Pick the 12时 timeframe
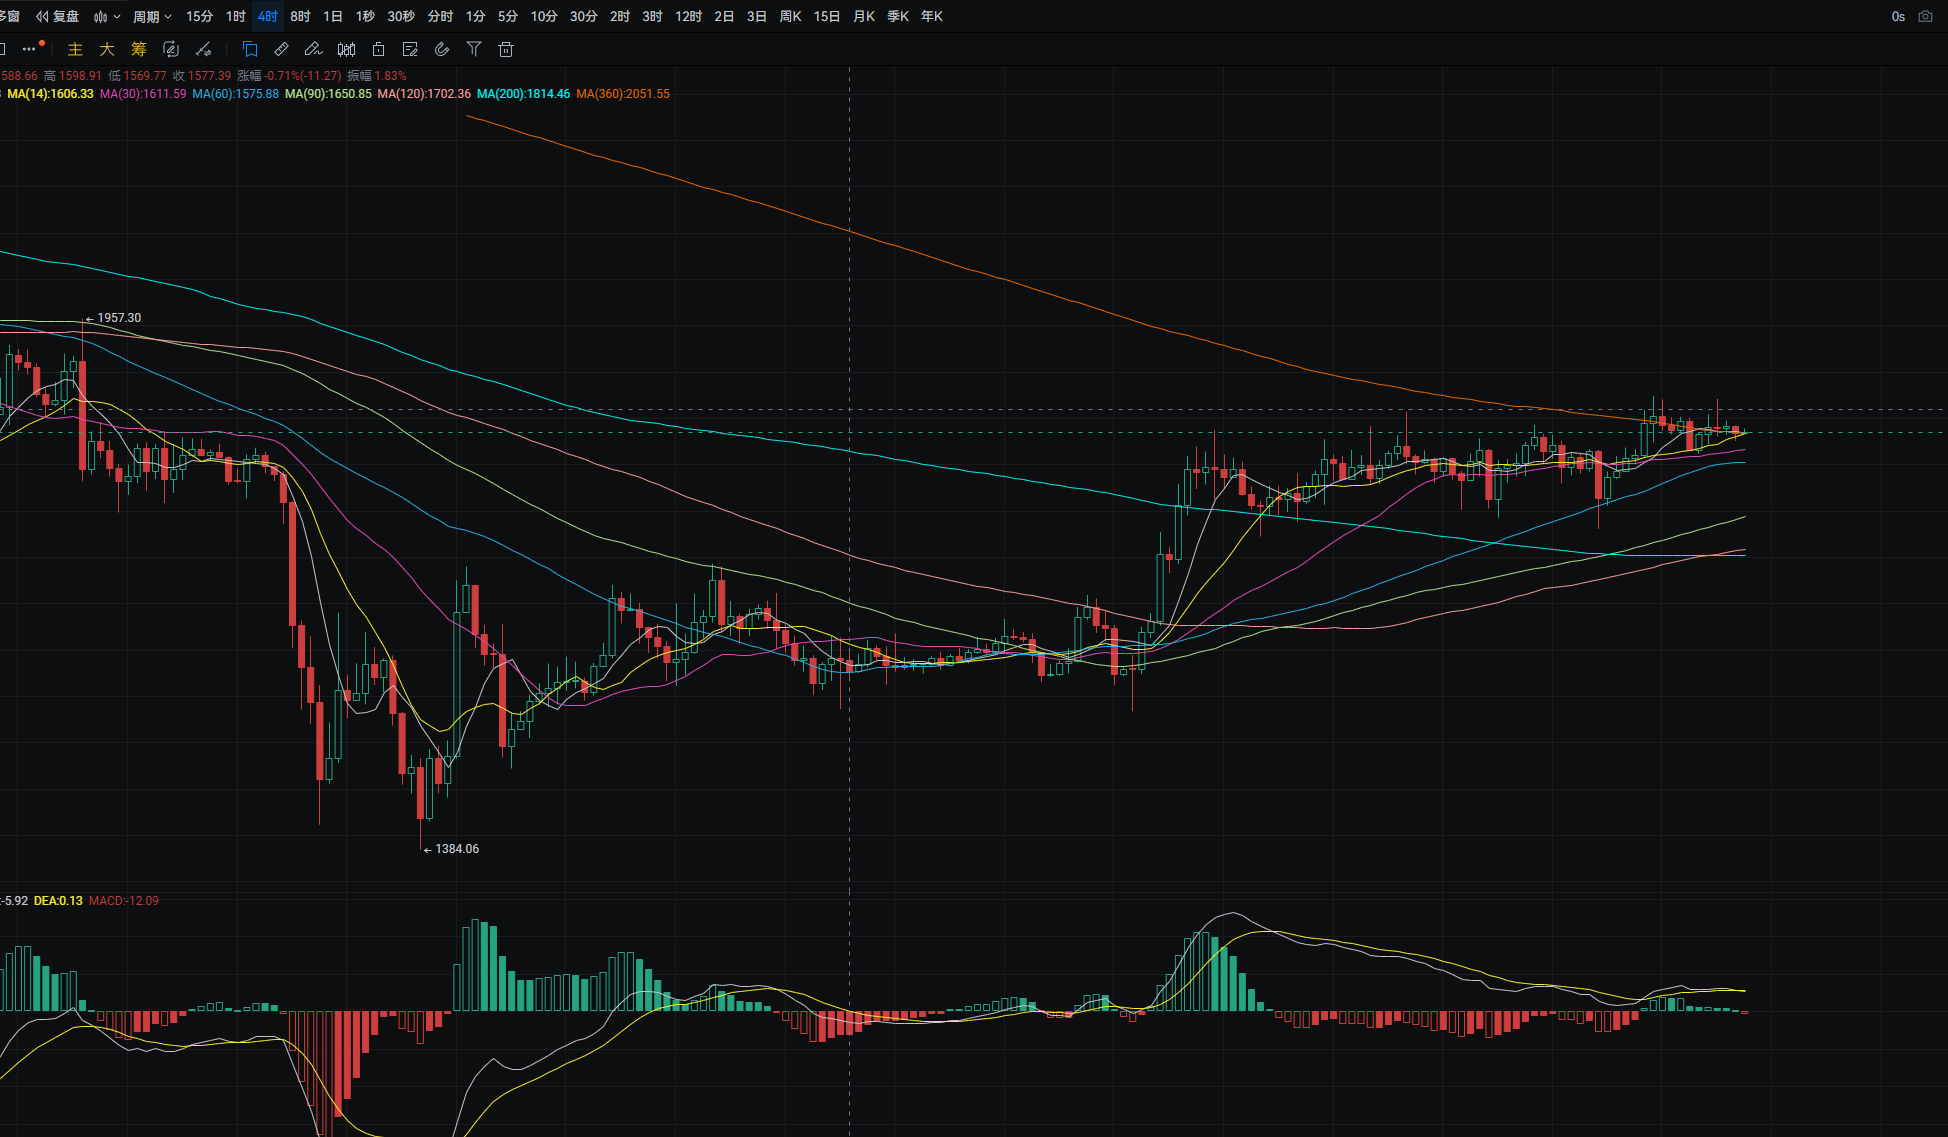This screenshot has height=1137, width=1948. tap(688, 16)
